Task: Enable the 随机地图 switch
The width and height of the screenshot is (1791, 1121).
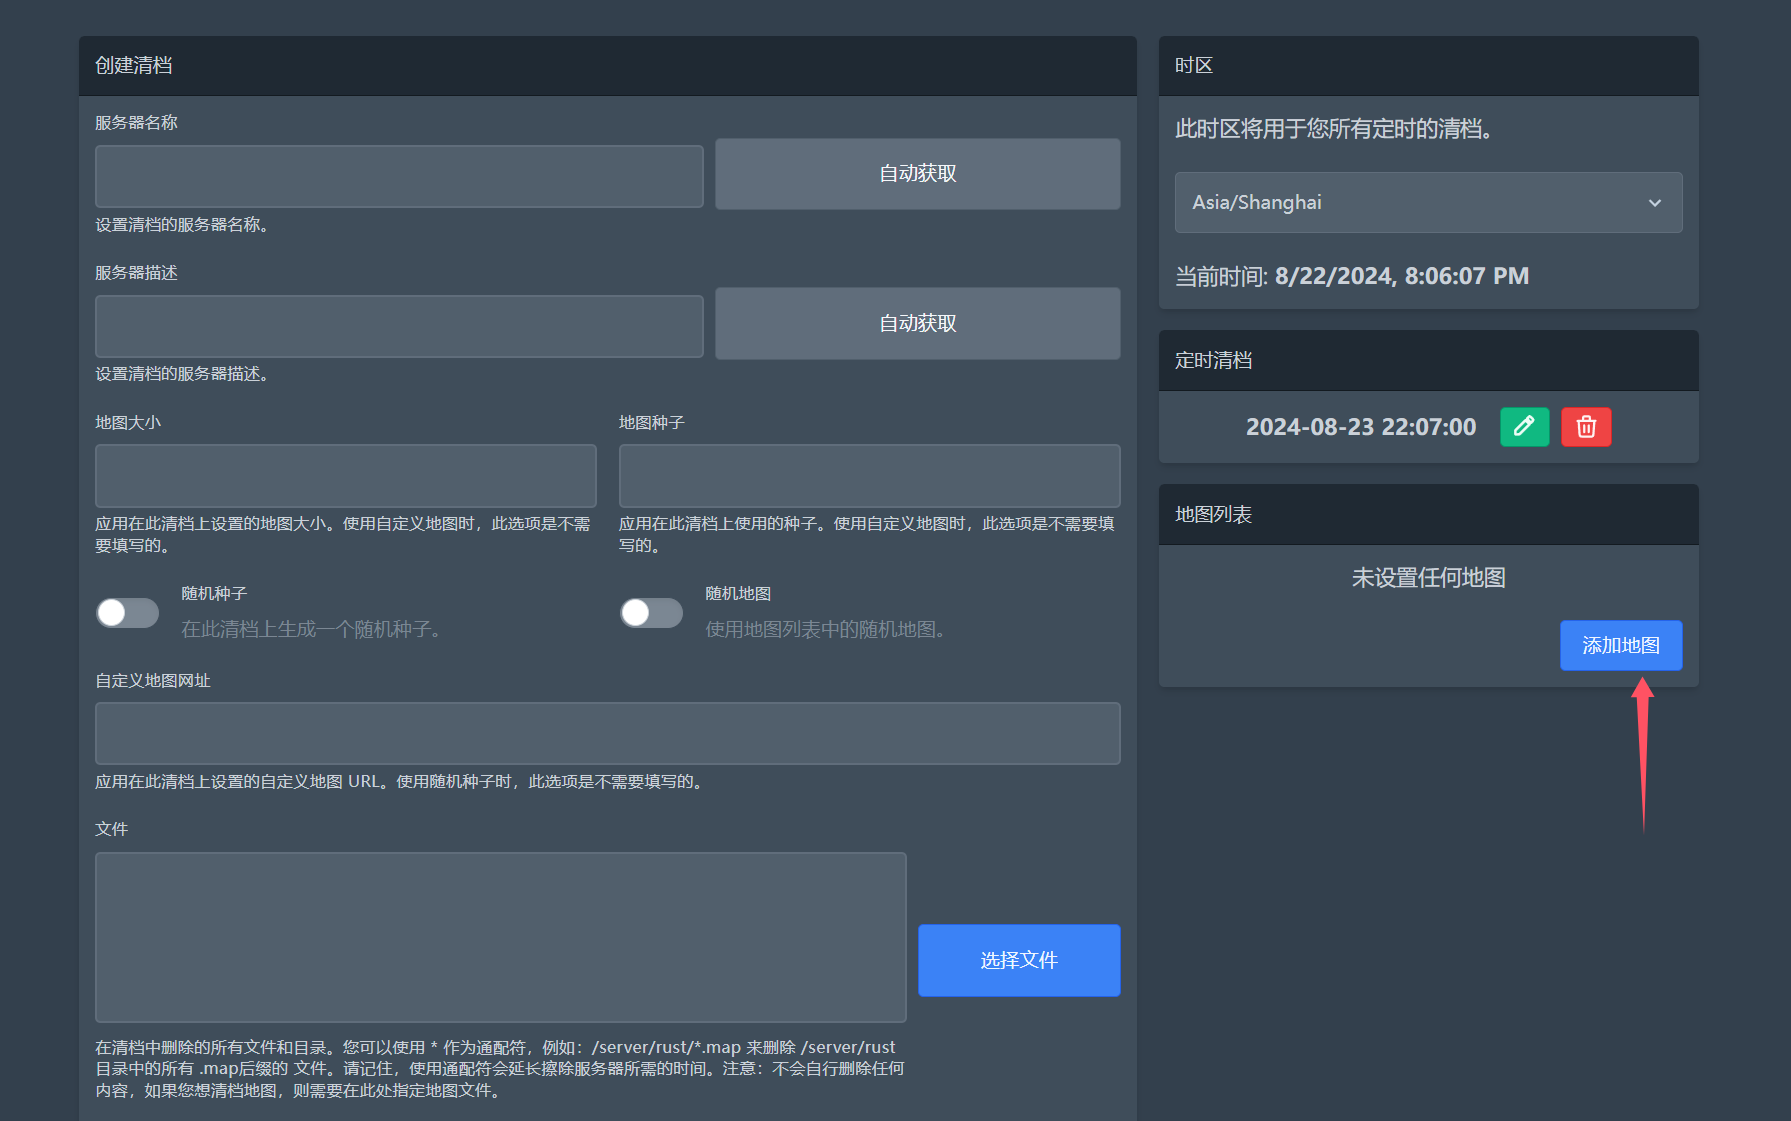Action: click(652, 613)
